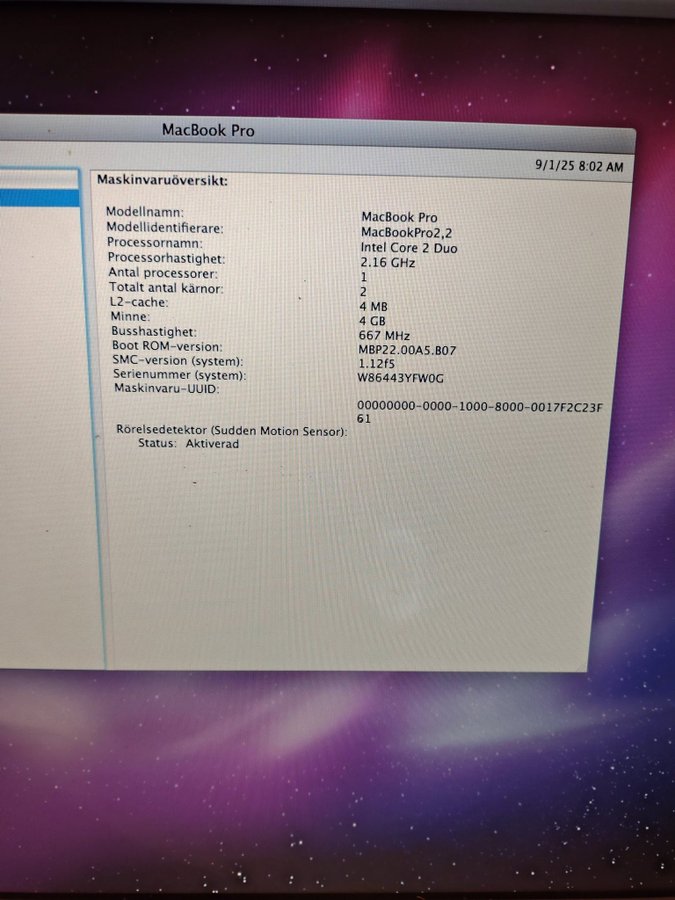Click the Totalt antal kärnor label

165,288
